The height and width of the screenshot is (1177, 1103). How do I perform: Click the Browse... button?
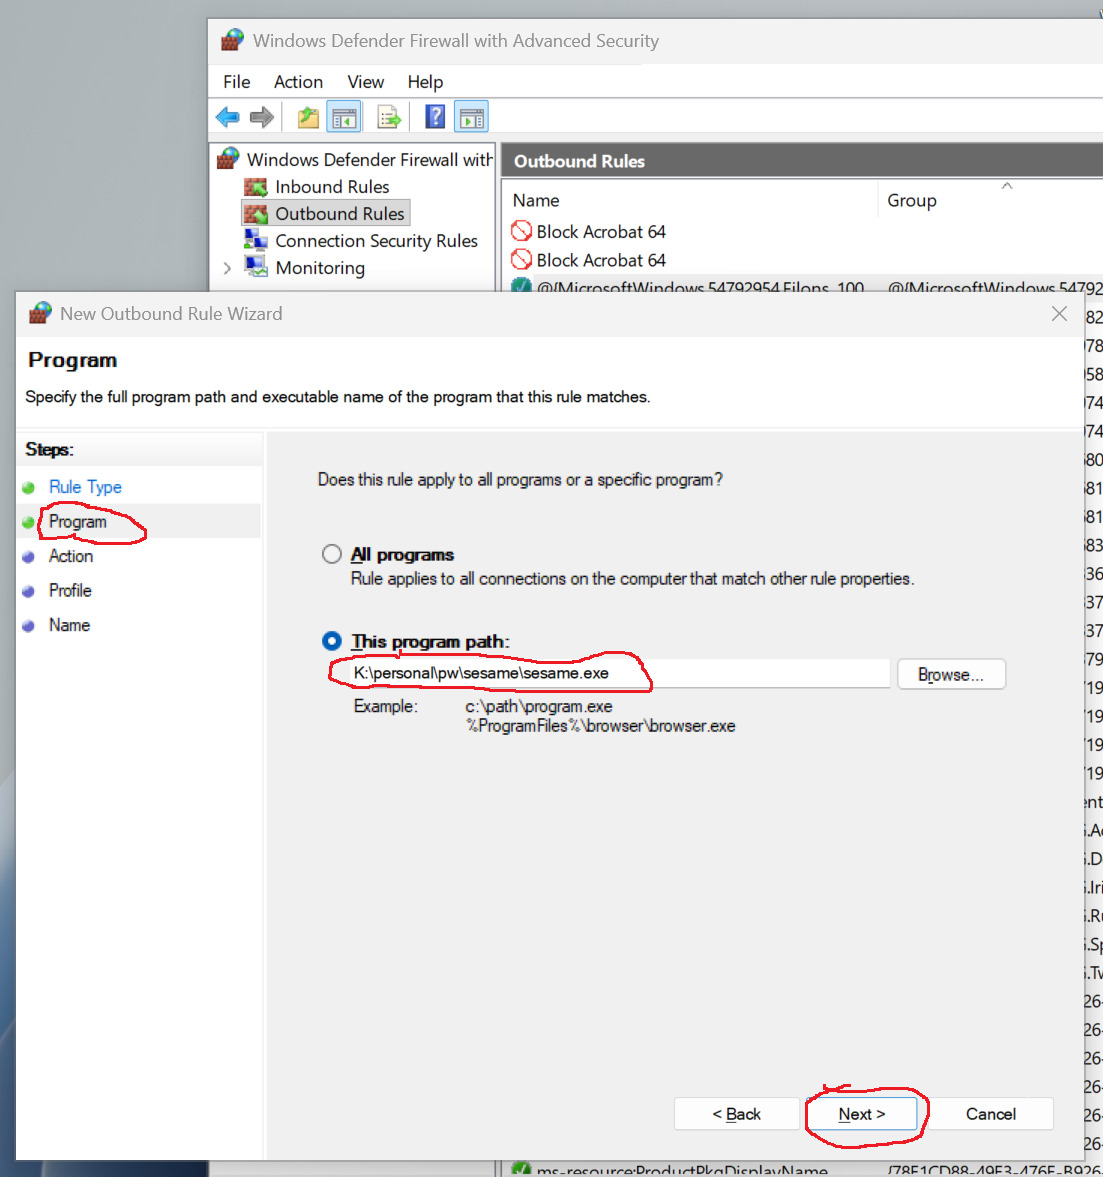click(x=951, y=674)
